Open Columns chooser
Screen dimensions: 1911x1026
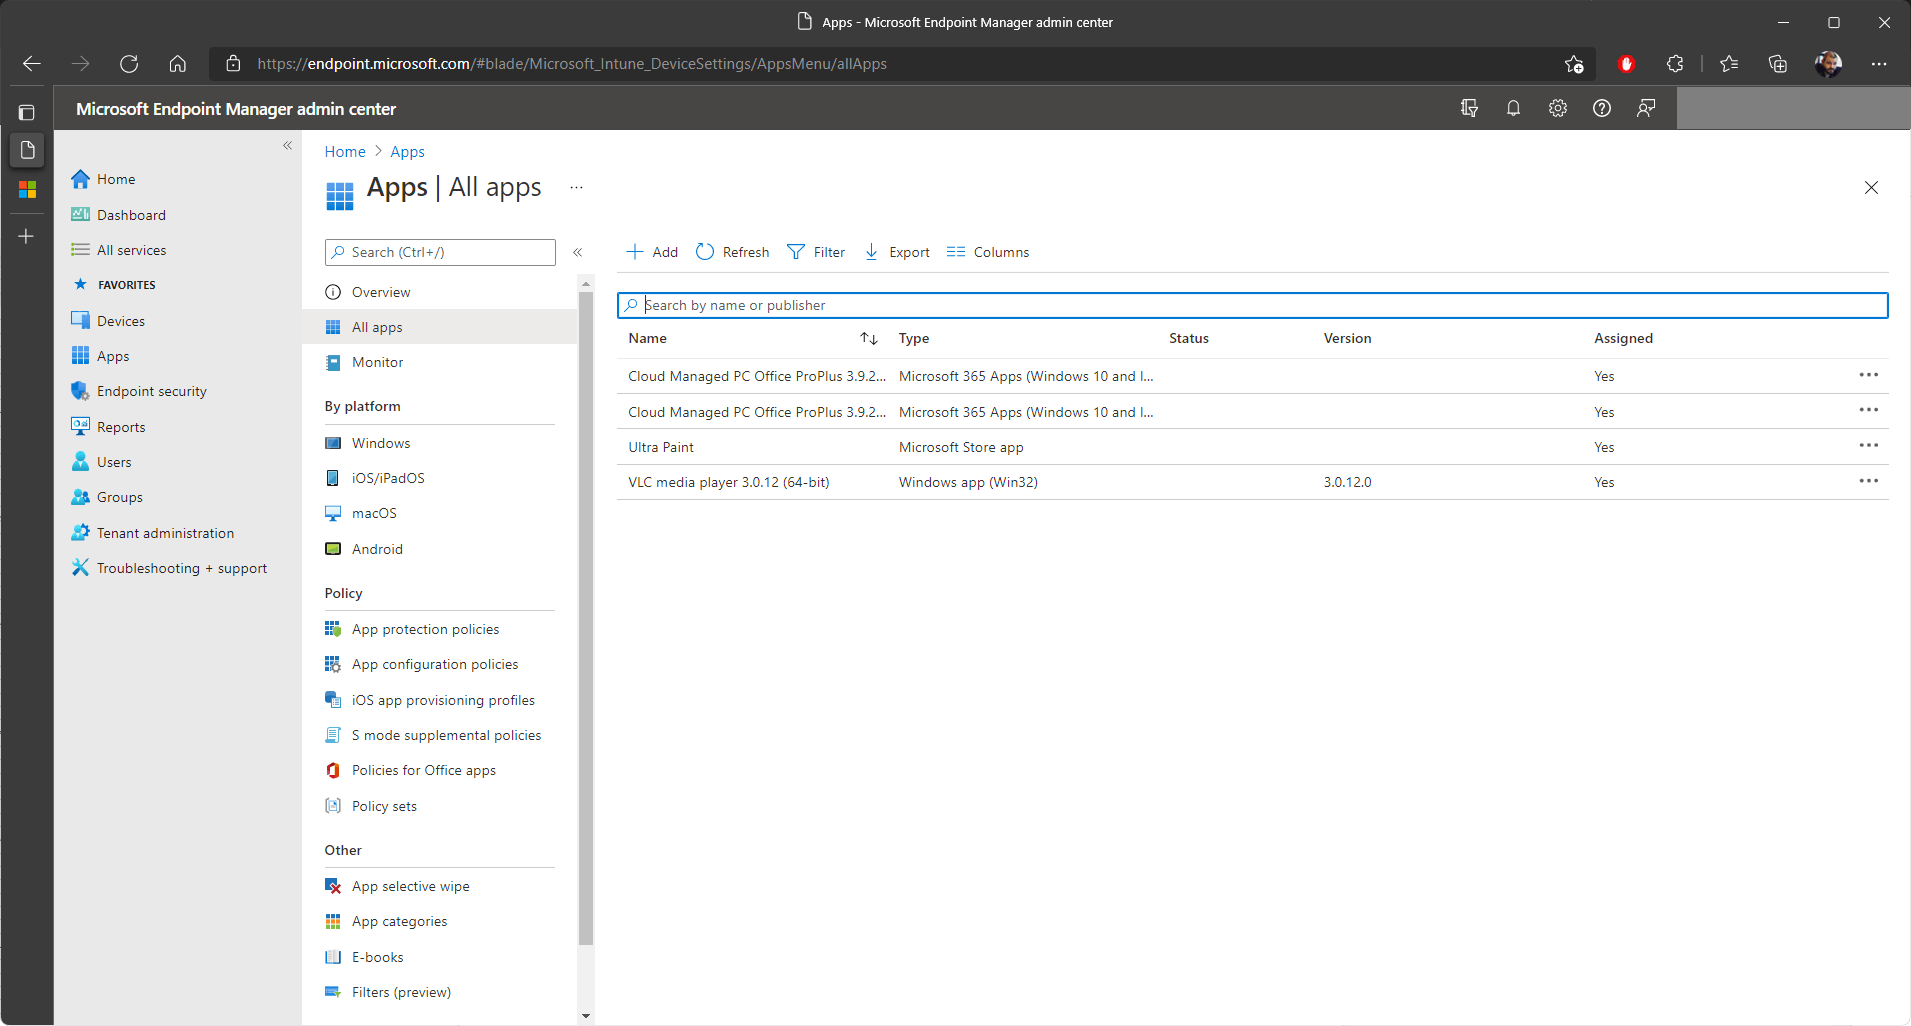click(x=988, y=252)
